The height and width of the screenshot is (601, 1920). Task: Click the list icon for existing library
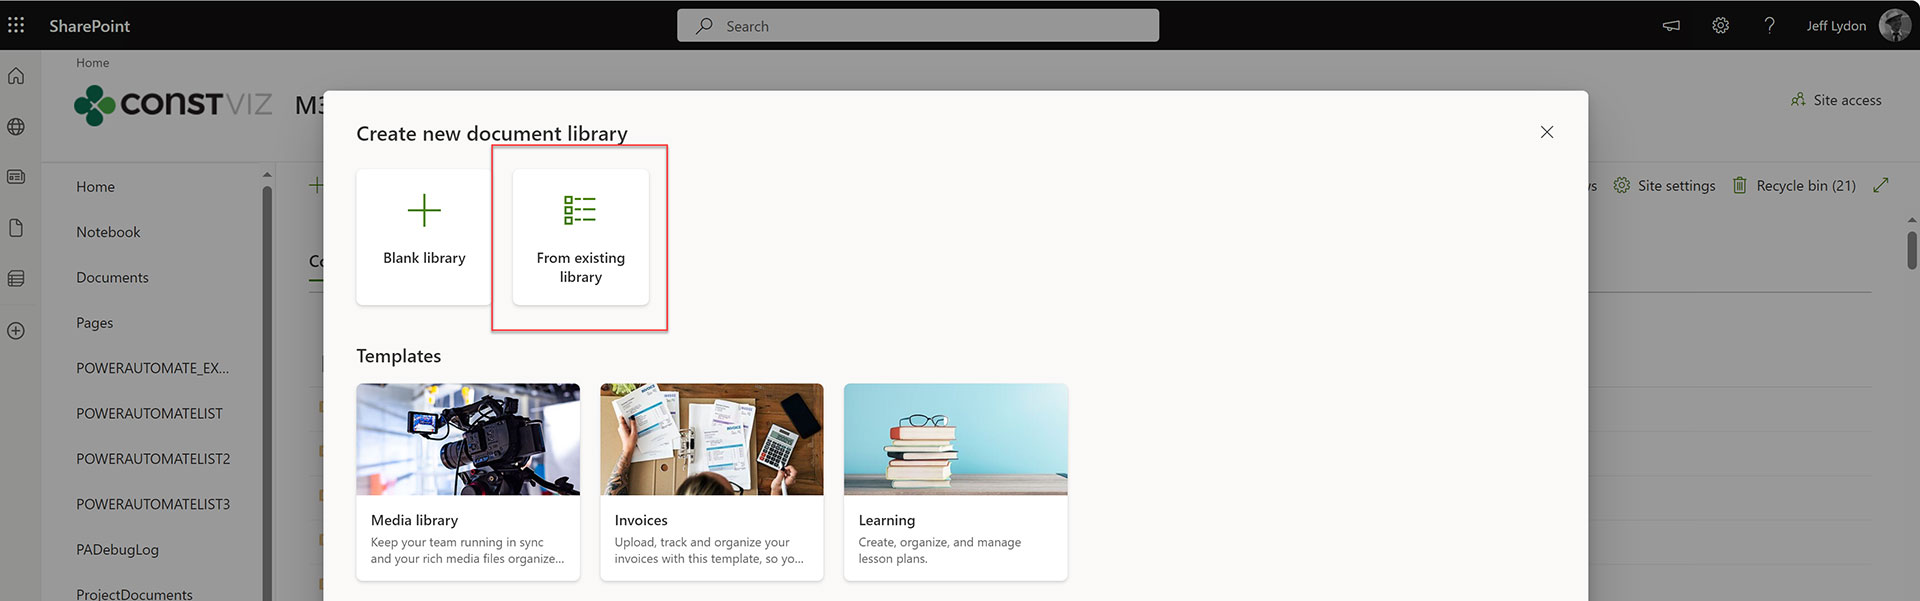[x=580, y=210]
